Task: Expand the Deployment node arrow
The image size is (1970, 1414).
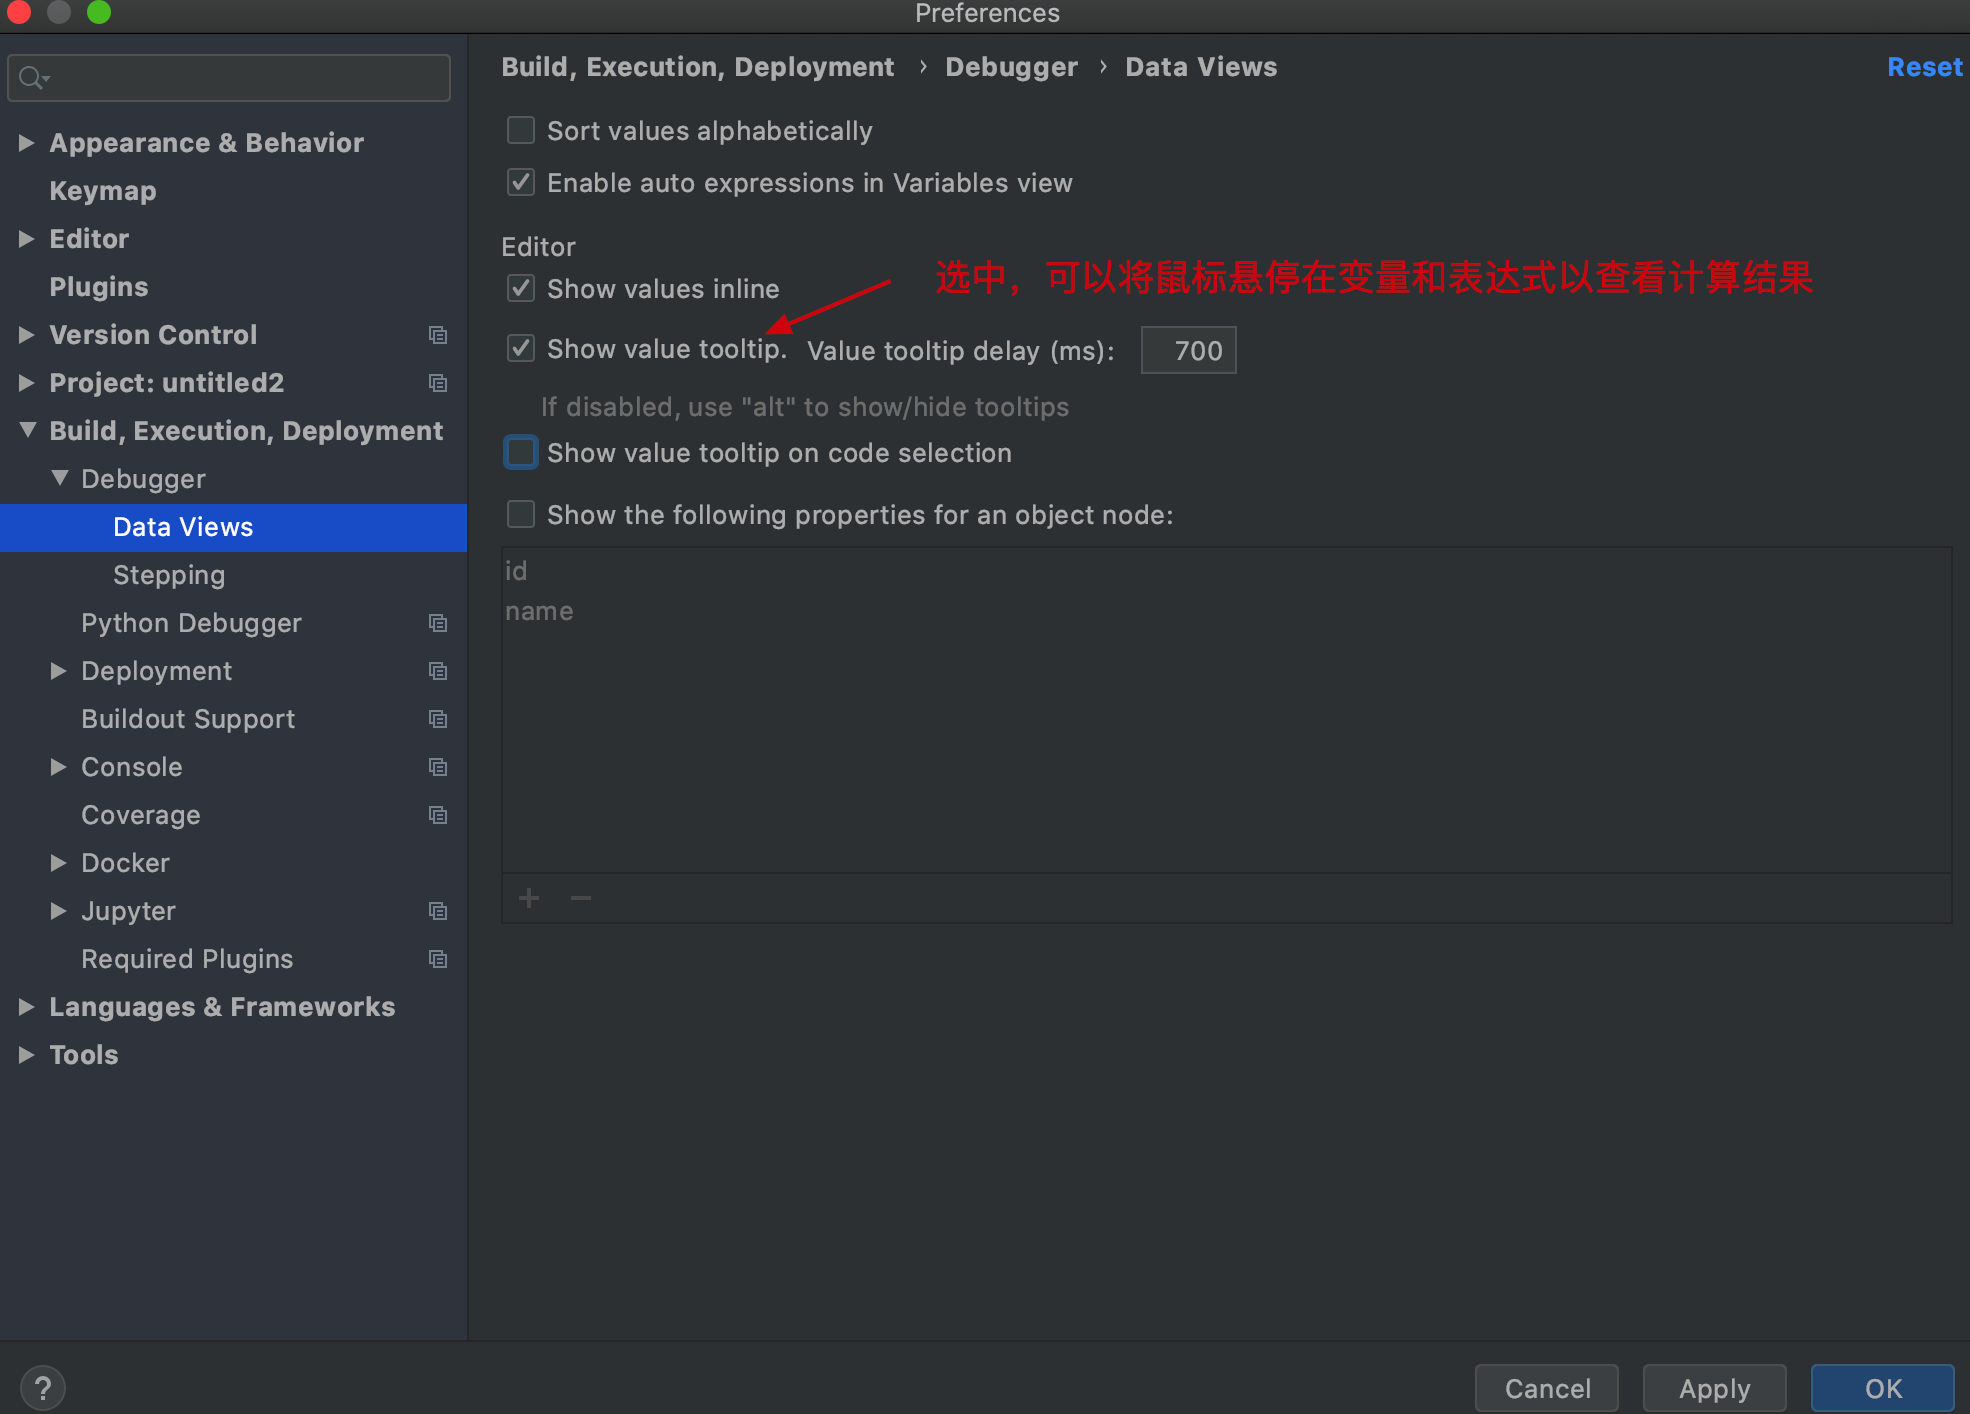Action: point(59,671)
